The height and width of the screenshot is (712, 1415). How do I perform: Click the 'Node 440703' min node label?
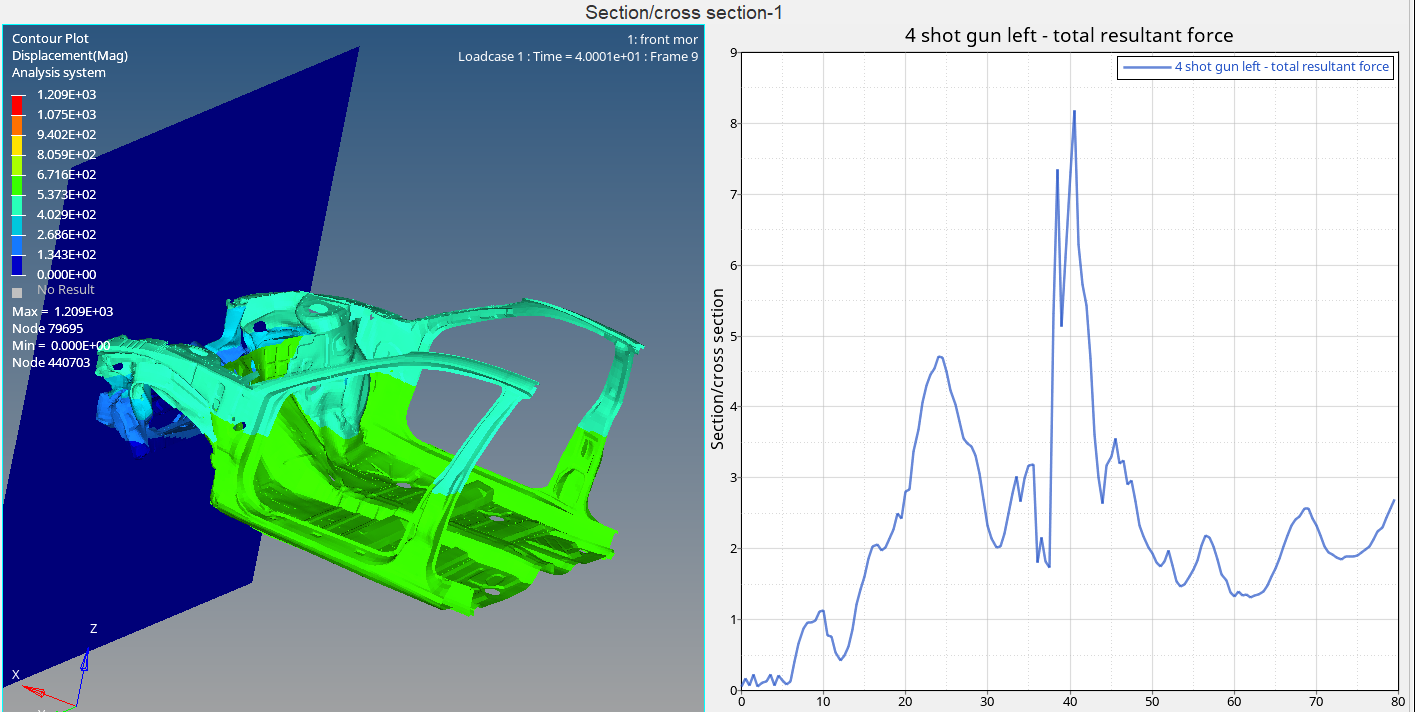pos(52,363)
